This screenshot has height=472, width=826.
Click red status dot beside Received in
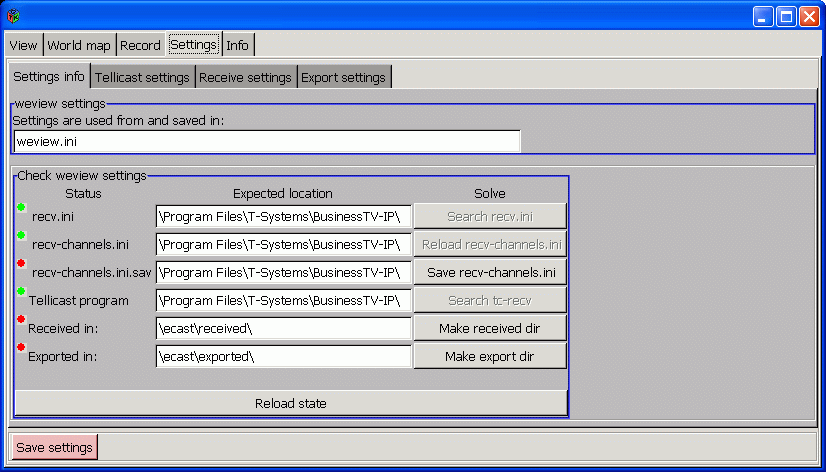tap(21, 319)
